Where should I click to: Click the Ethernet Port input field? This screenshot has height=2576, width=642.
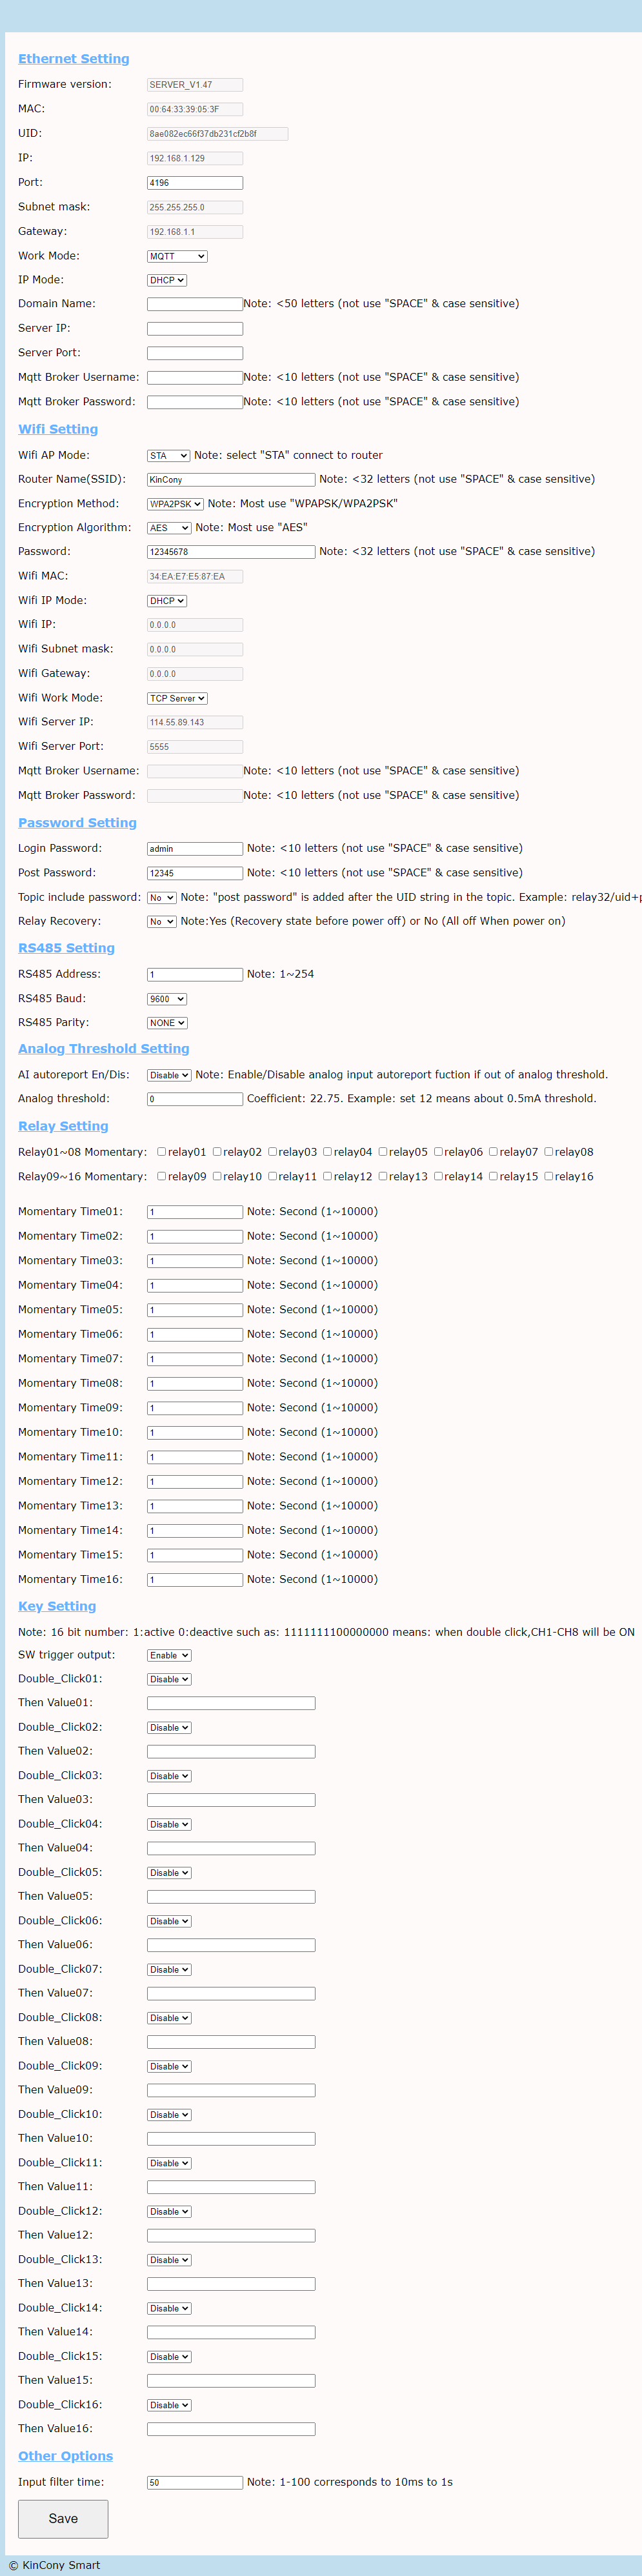195,183
